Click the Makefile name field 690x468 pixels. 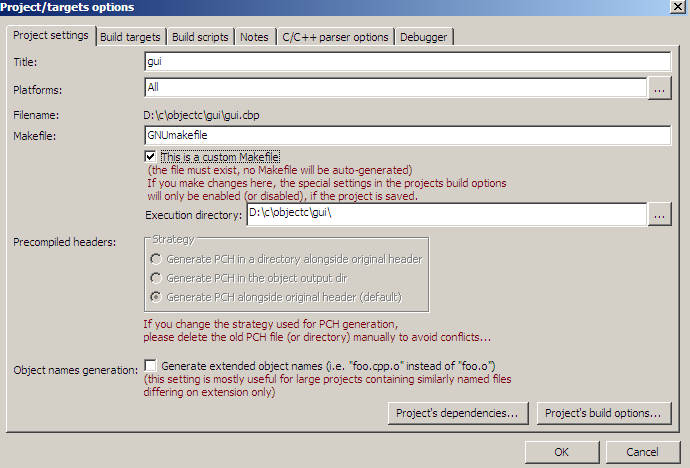[x=407, y=136]
